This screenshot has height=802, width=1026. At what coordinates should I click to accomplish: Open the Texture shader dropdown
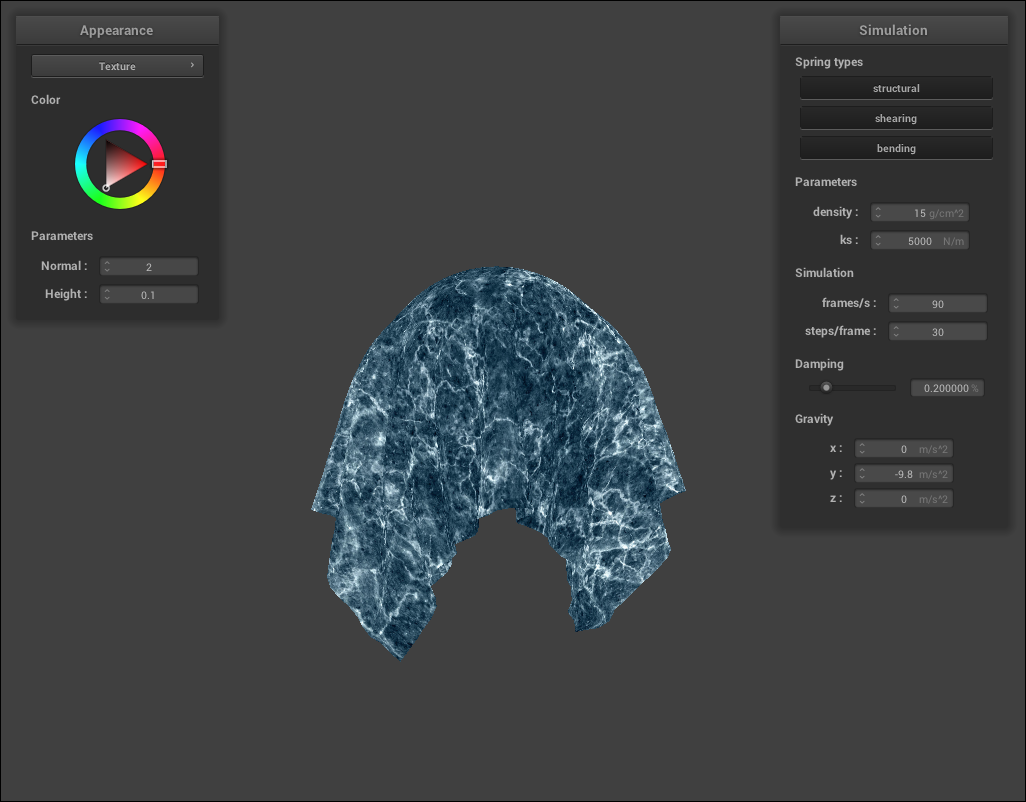pos(117,66)
